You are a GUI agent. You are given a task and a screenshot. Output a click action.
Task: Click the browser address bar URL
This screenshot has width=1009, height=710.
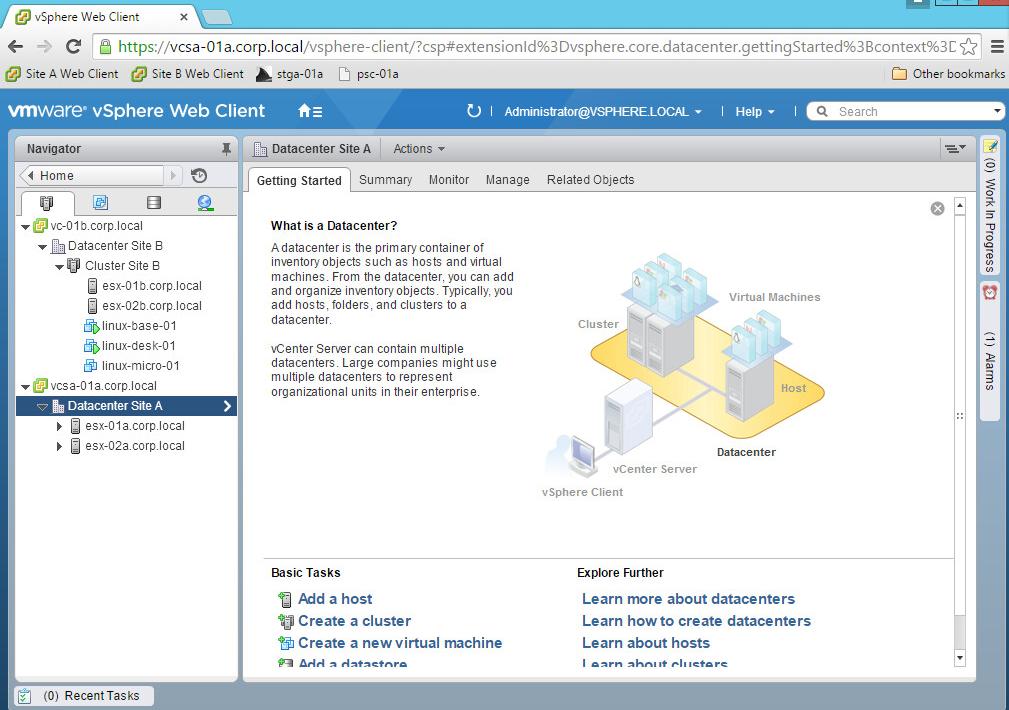click(537, 46)
